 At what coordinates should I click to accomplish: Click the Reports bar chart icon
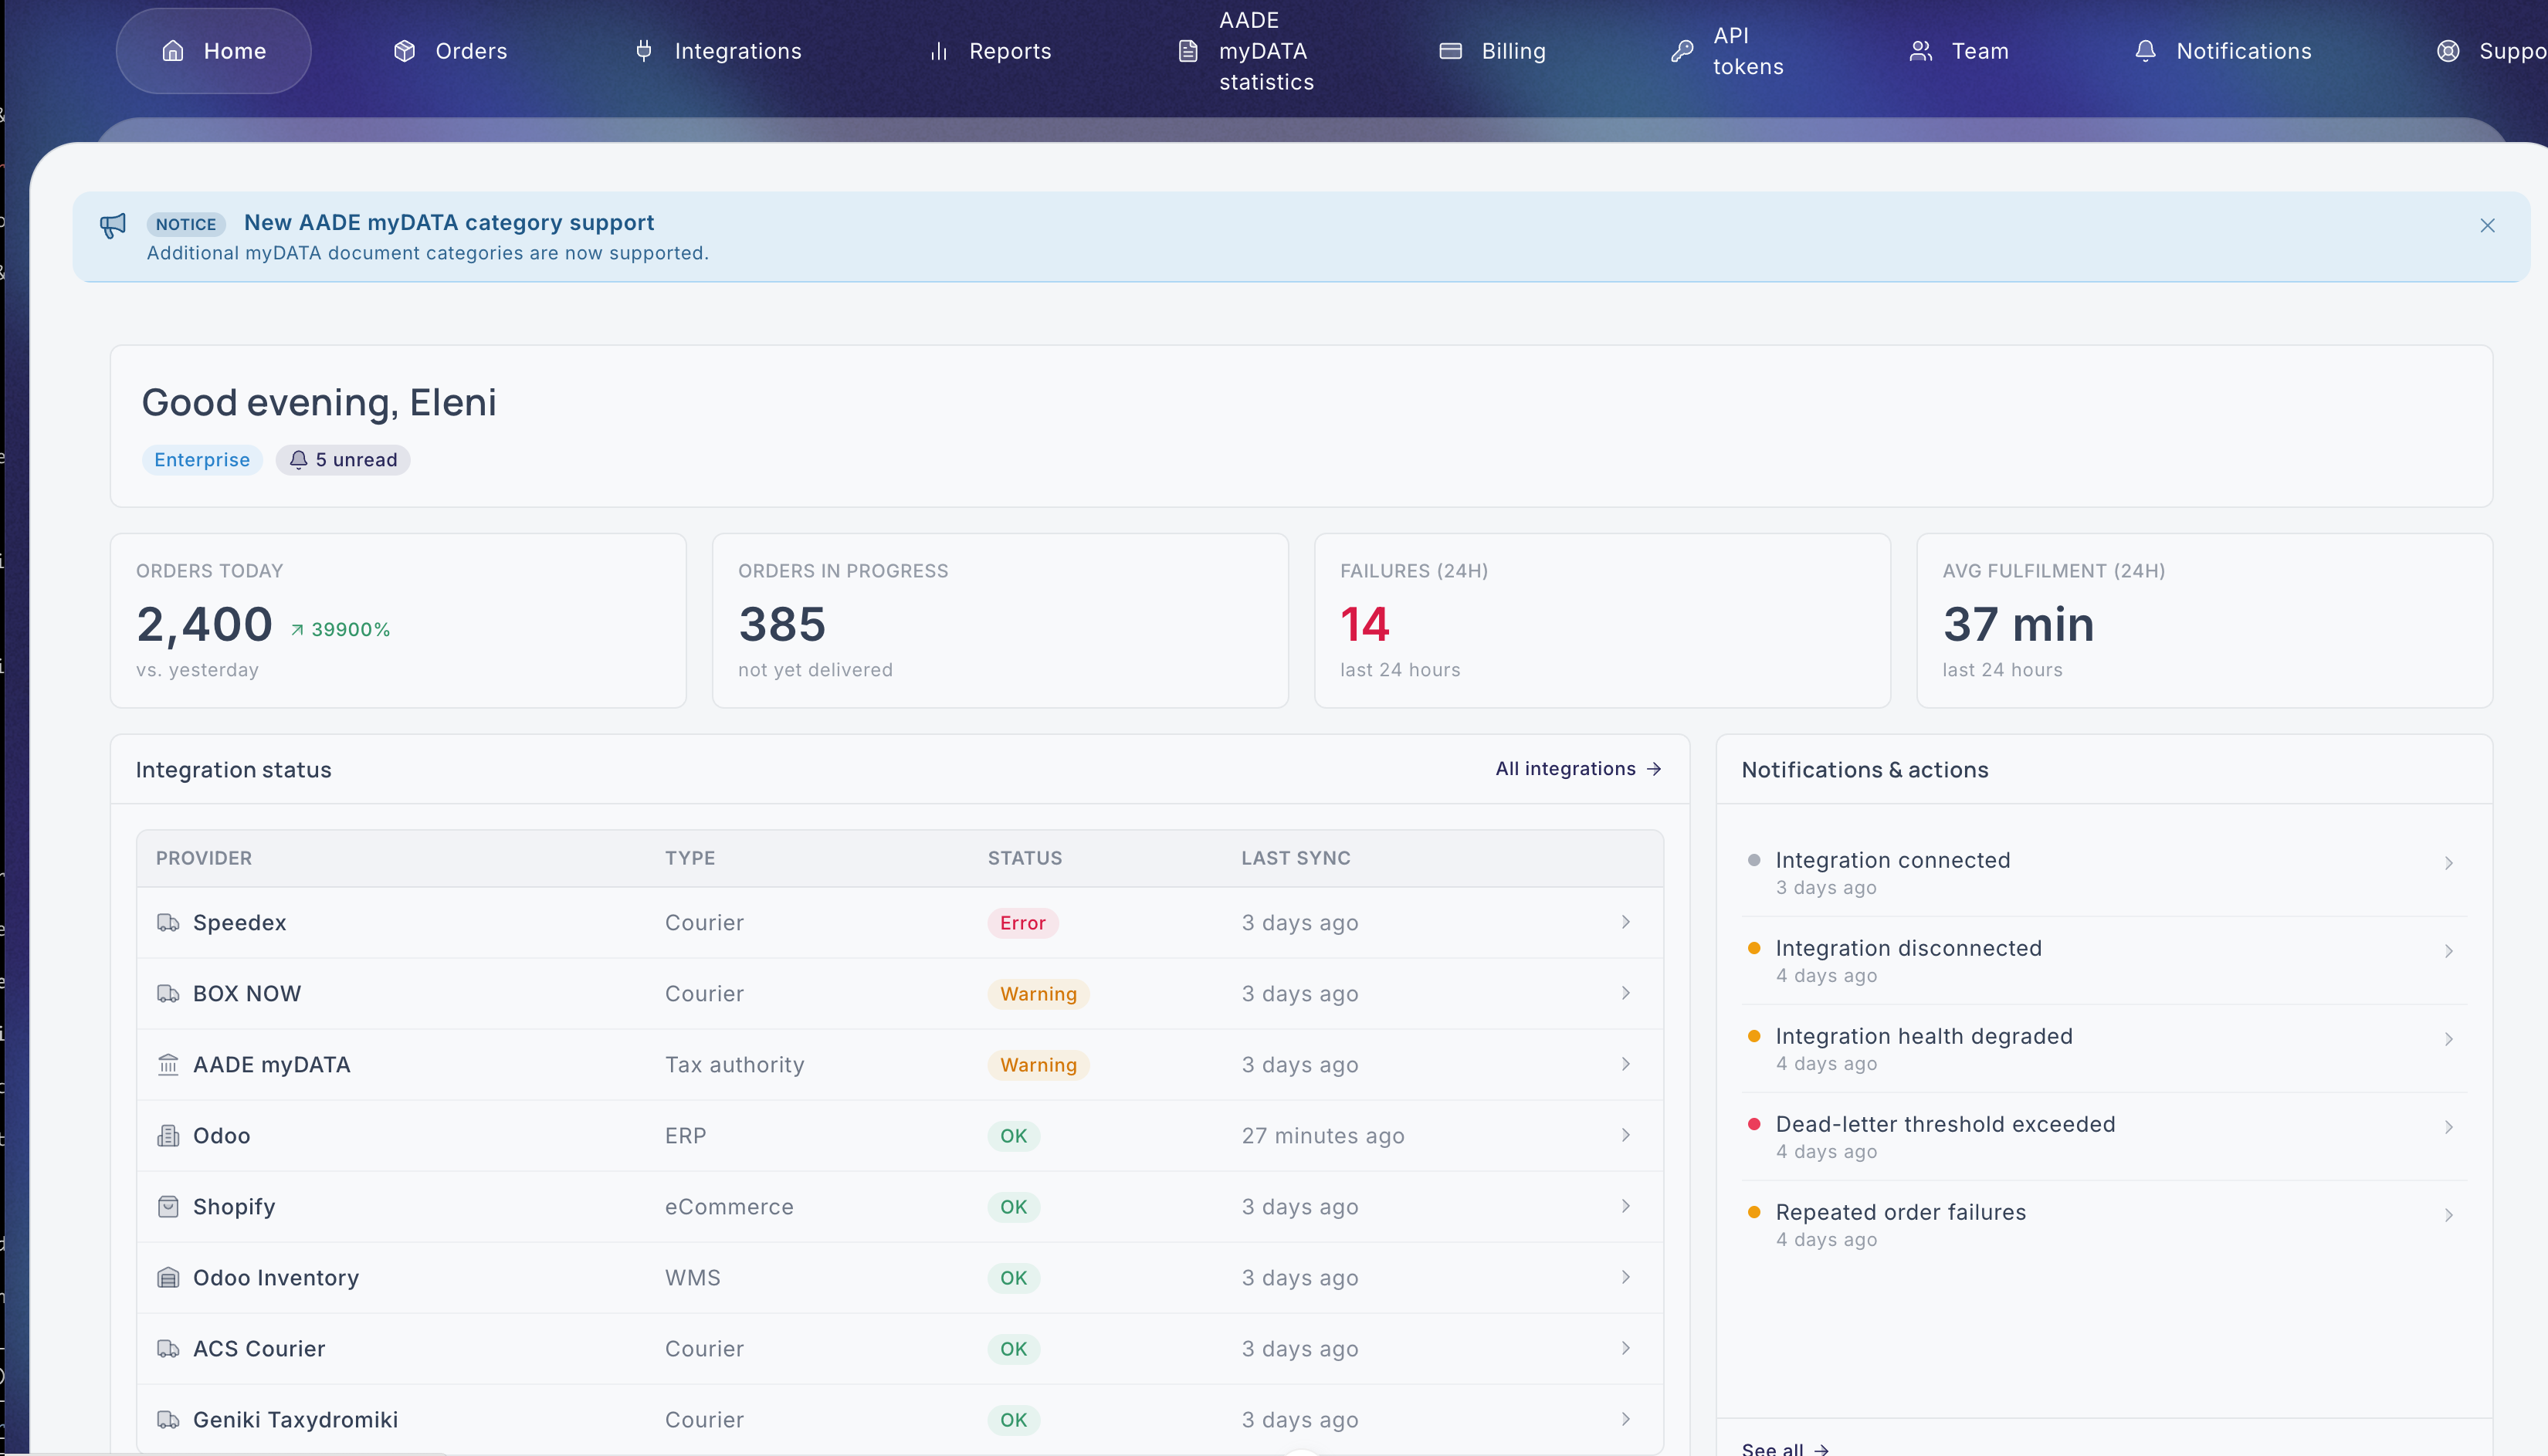point(939,51)
